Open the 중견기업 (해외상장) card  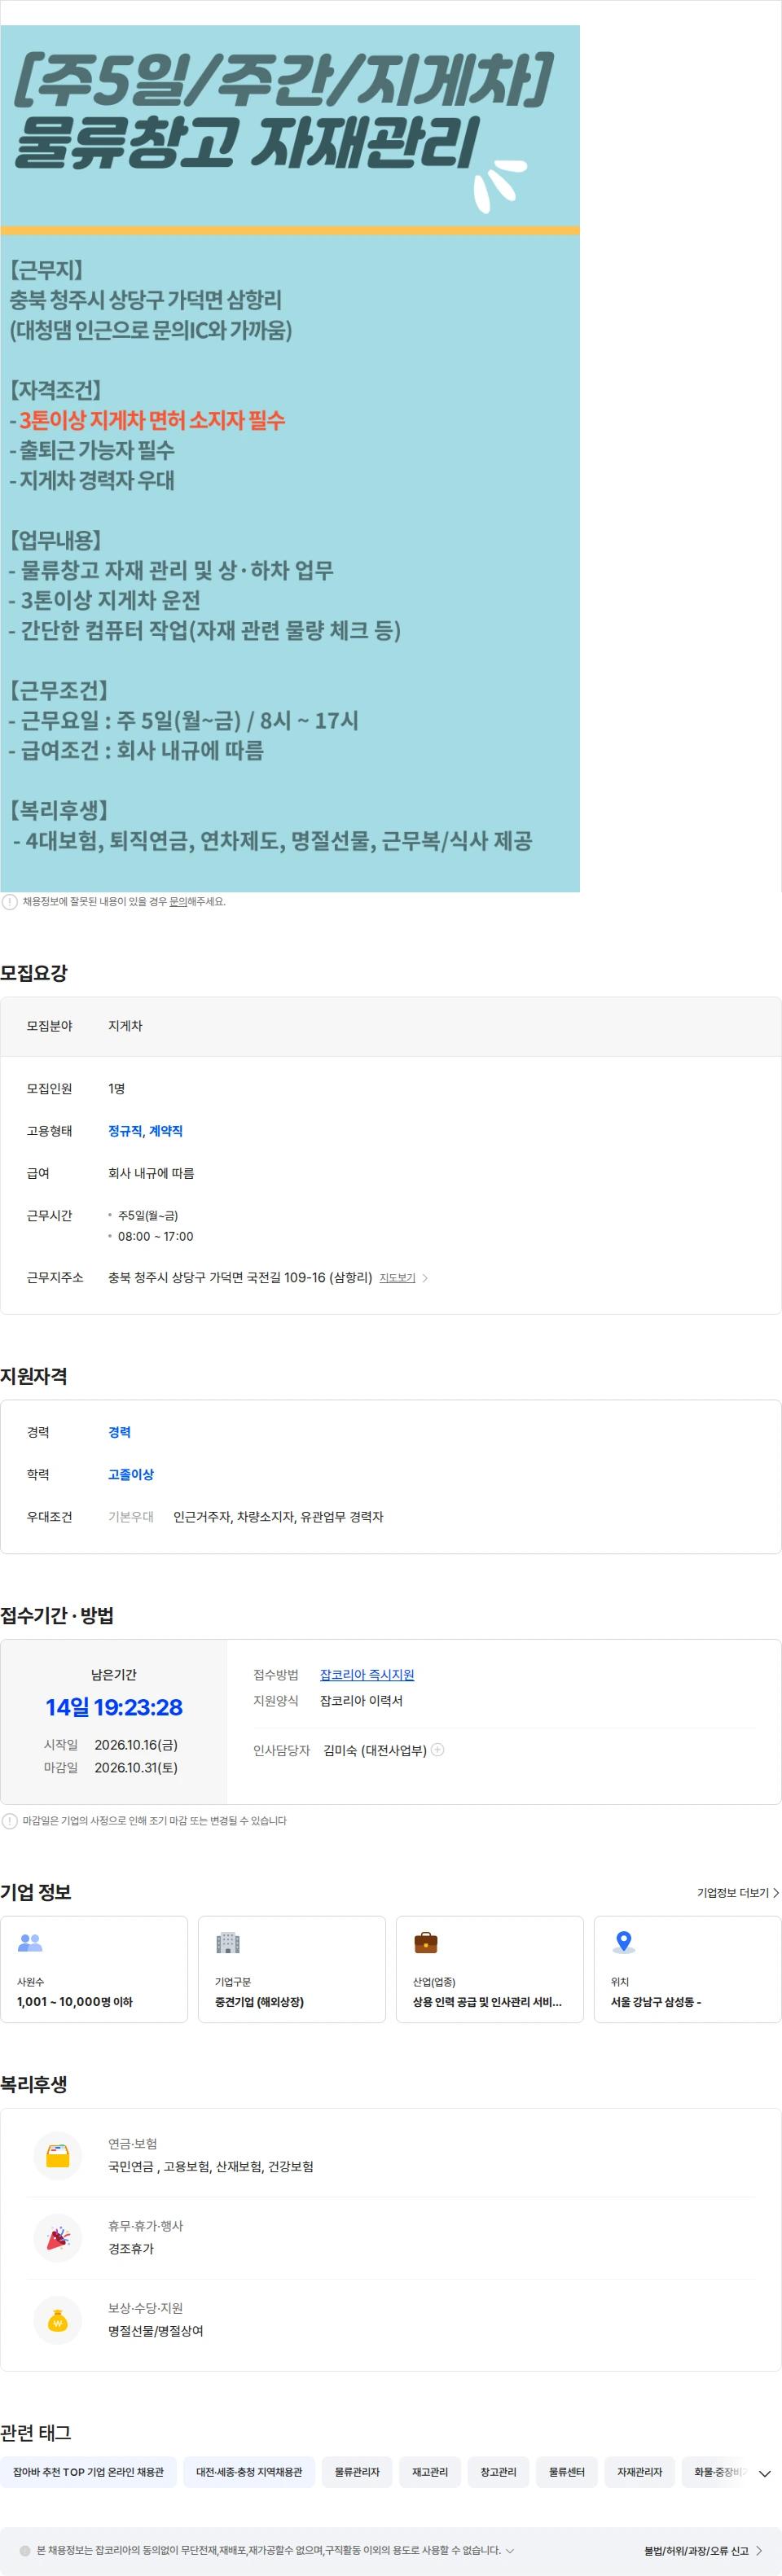pos(292,1969)
